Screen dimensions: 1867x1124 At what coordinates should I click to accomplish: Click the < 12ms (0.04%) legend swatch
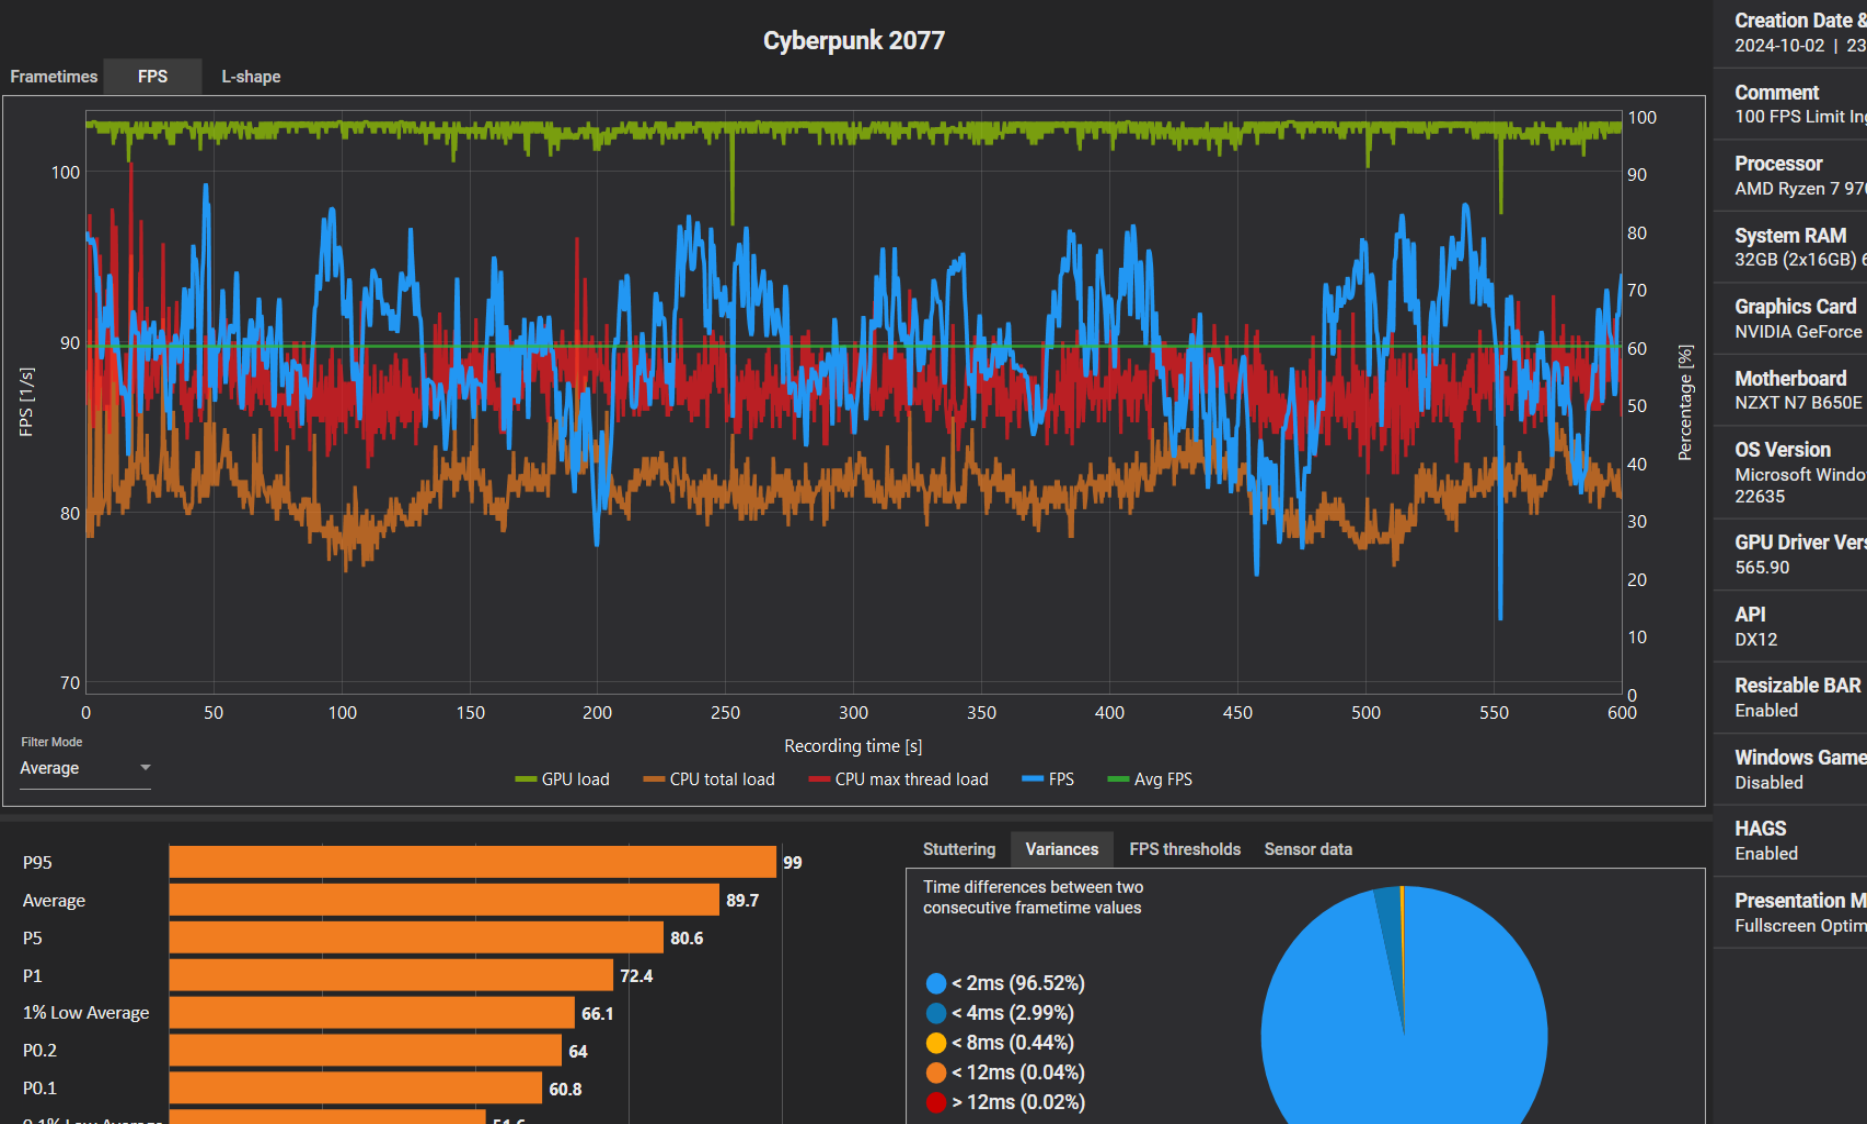pyautogui.click(x=936, y=1073)
